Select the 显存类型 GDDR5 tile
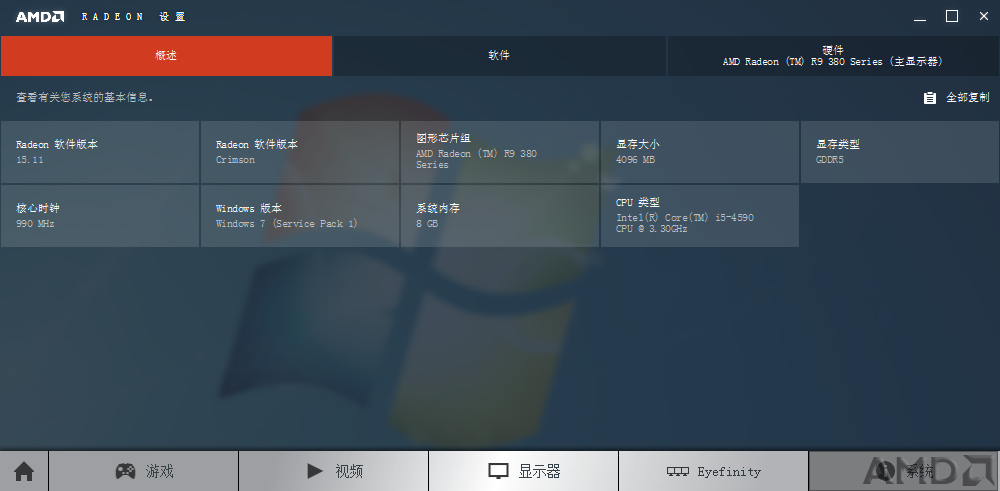This screenshot has height=491, width=1000. (900, 152)
